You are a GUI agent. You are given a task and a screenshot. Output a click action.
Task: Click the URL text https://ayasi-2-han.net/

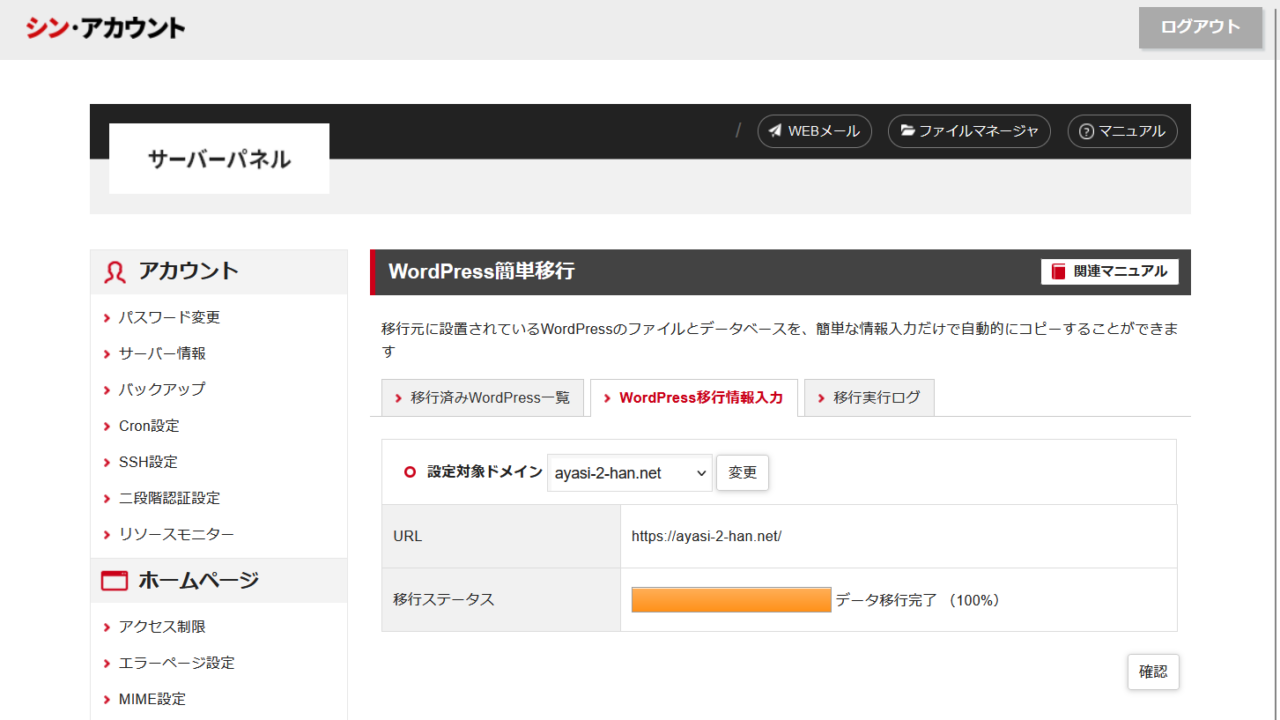(706, 536)
